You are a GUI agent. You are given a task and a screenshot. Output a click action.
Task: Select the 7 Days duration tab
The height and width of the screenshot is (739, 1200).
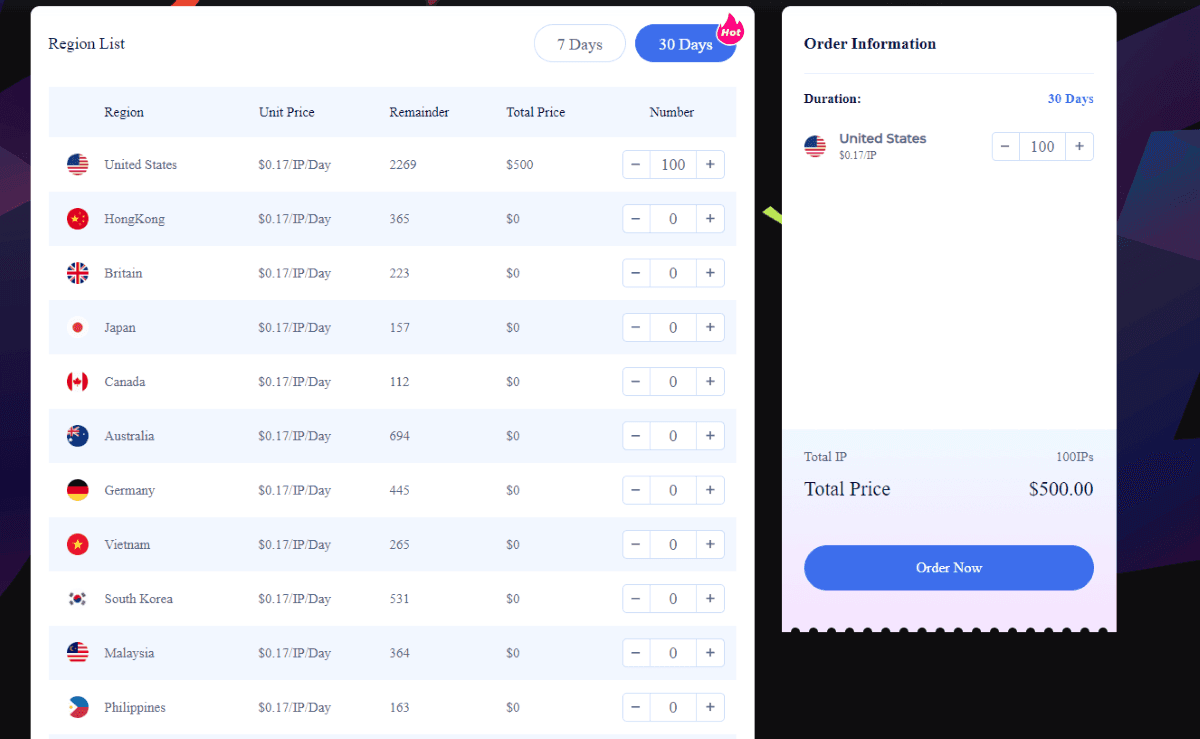tap(580, 44)
